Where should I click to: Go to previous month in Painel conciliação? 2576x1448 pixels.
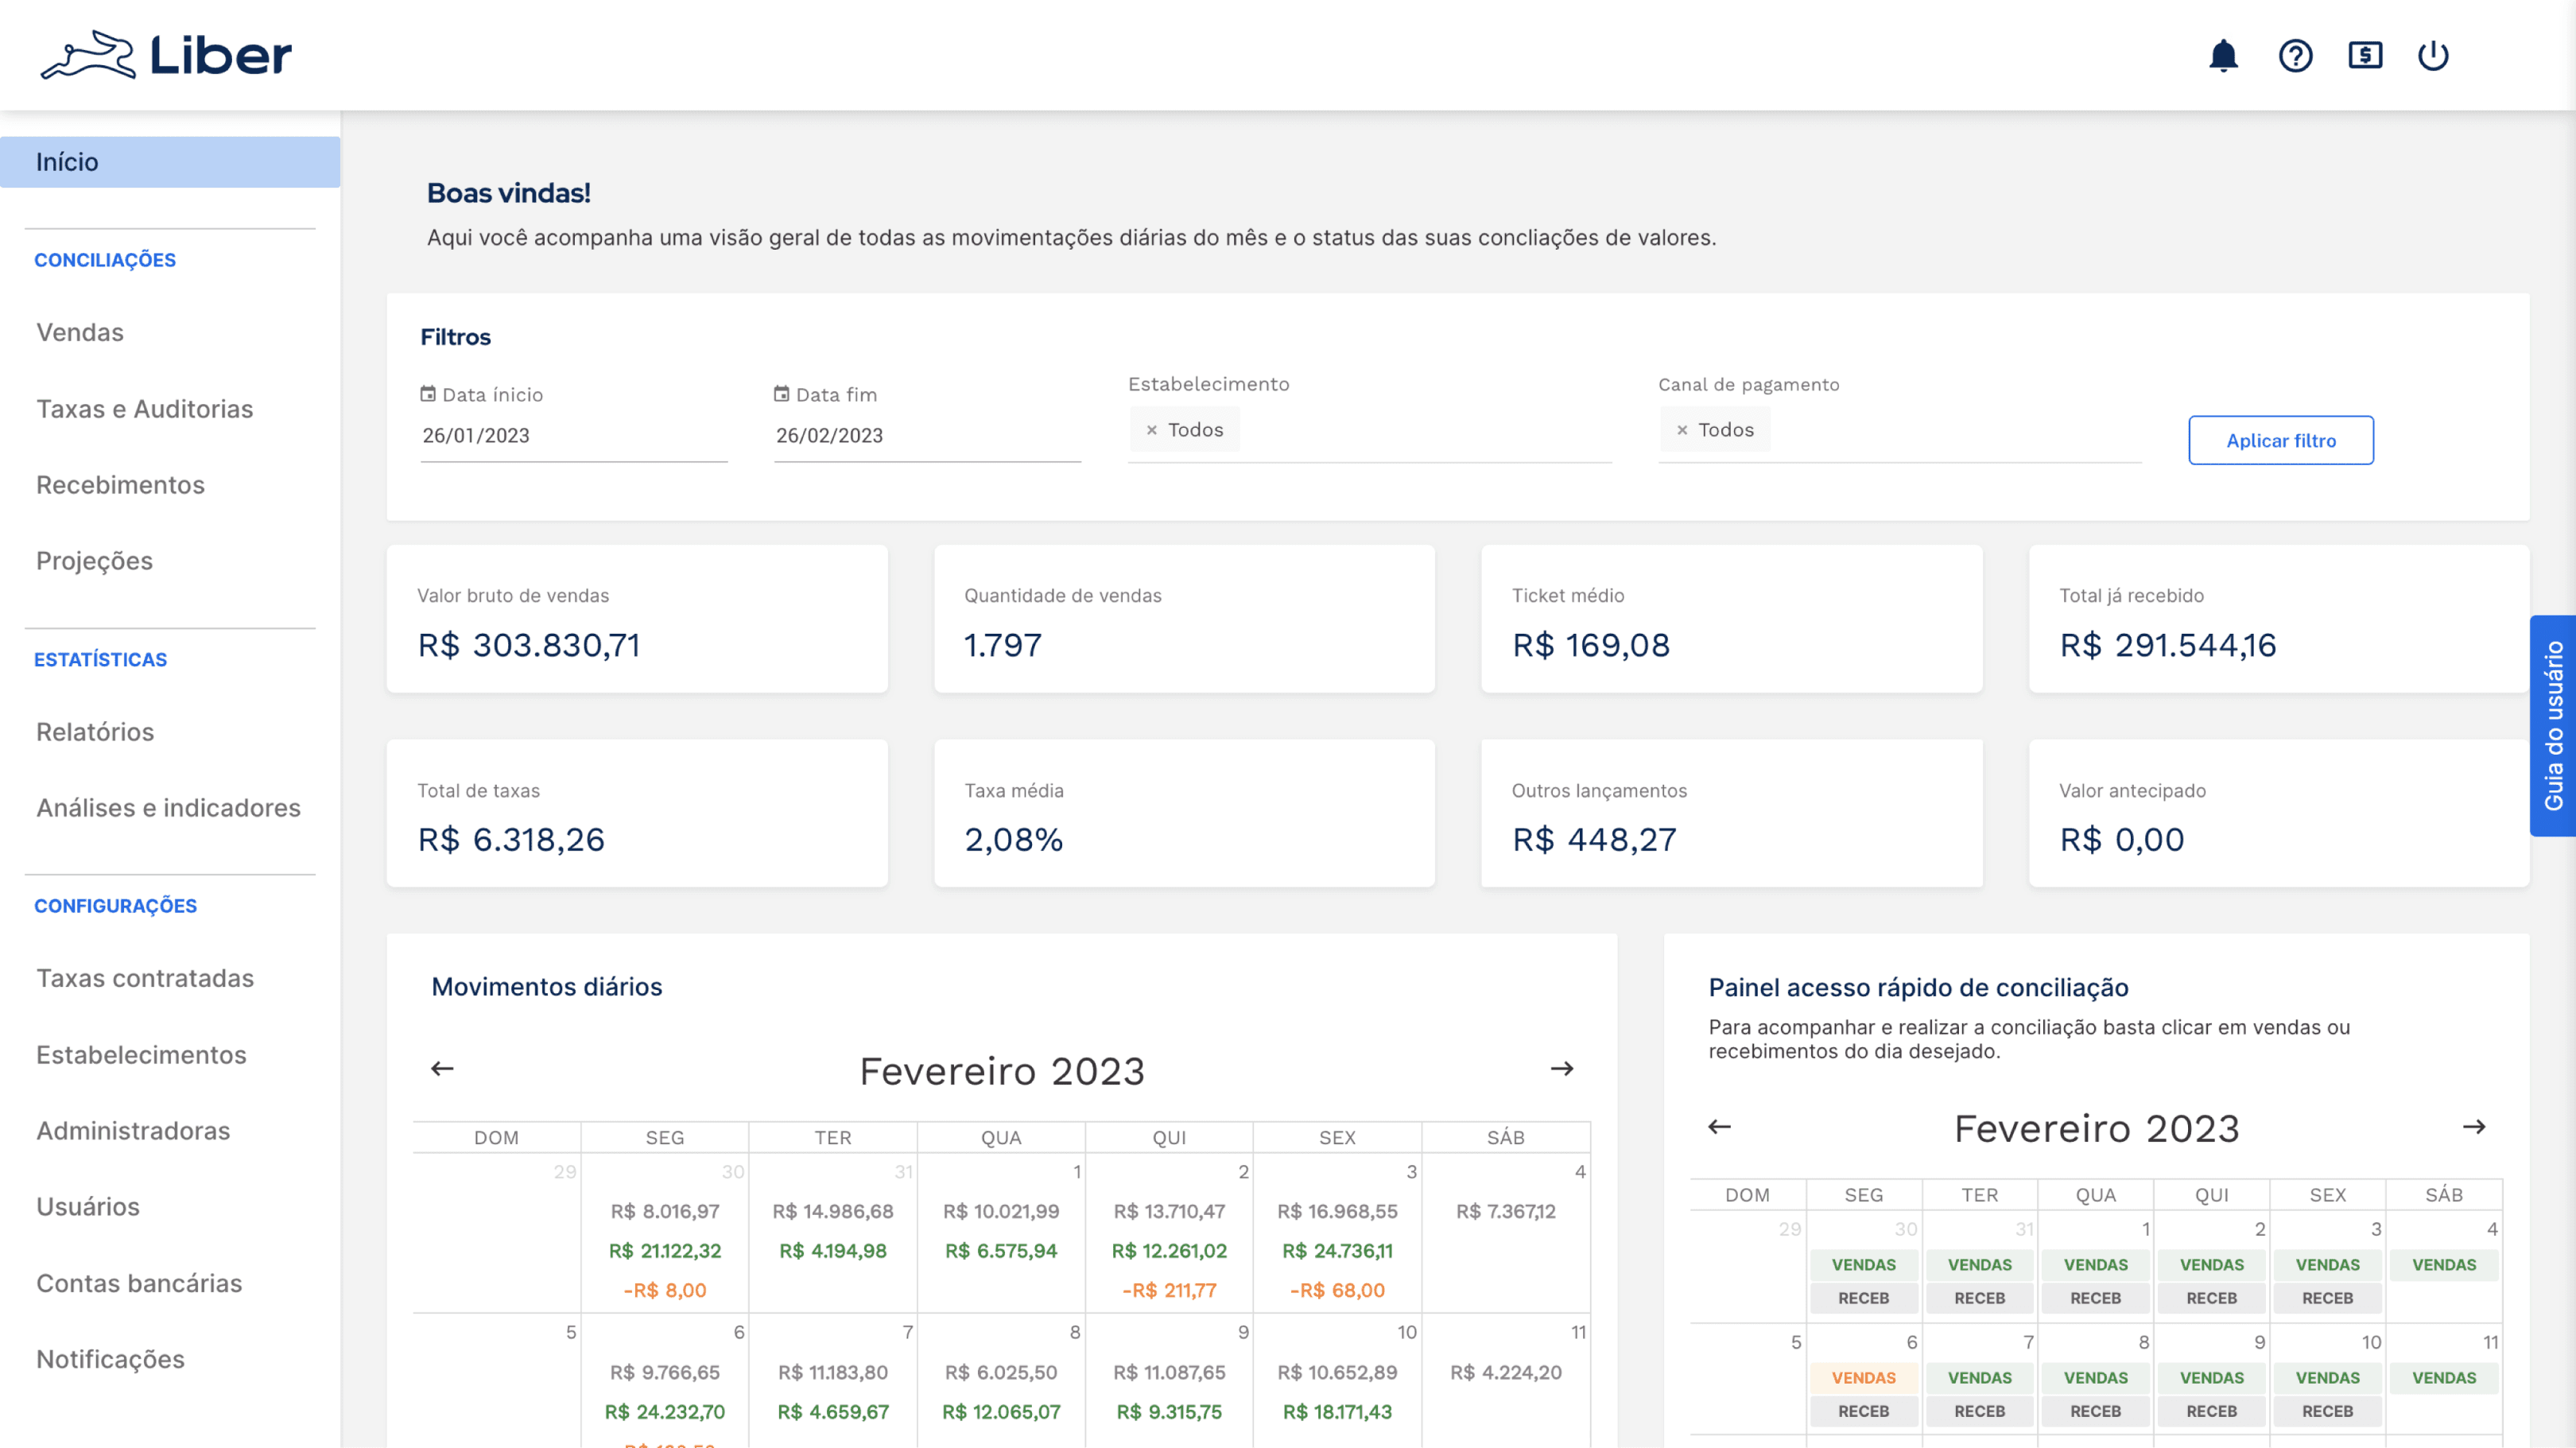[x=1719, y=1127]
